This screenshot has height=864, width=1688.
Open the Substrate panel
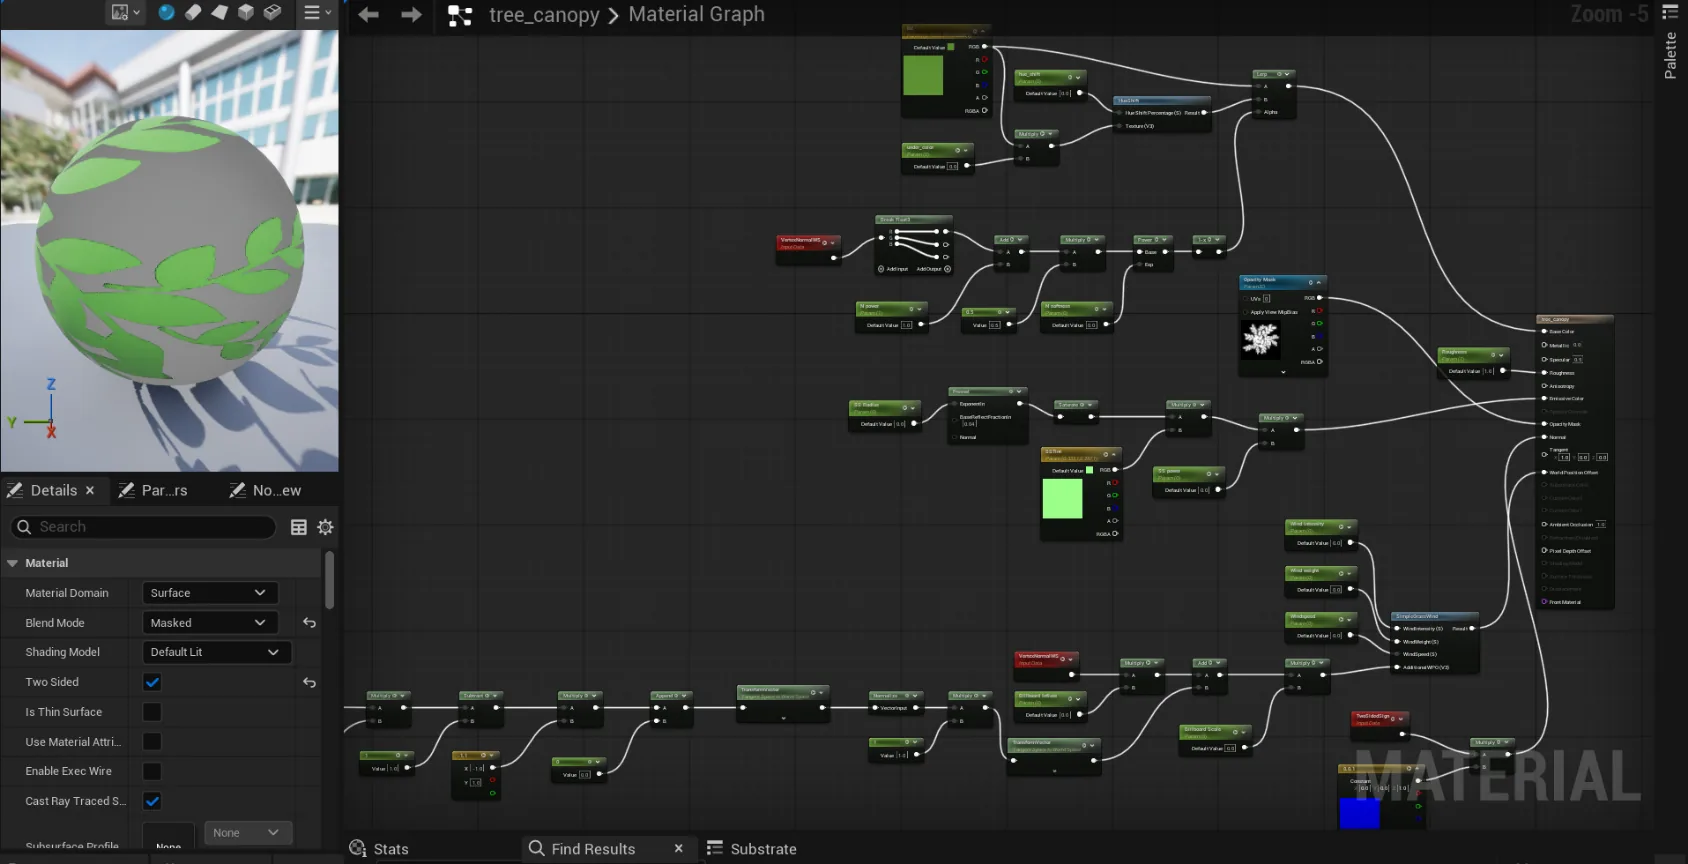752,849
